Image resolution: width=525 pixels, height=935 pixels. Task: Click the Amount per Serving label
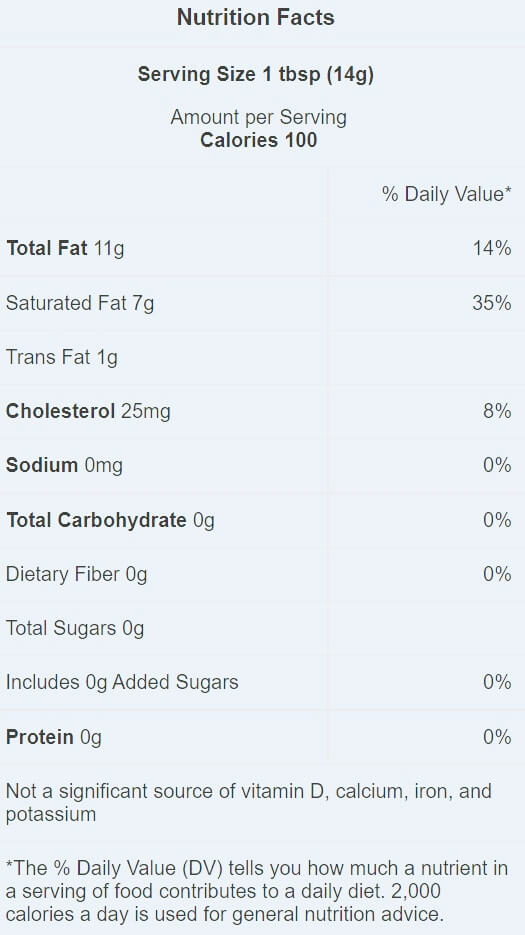point(258,117)
